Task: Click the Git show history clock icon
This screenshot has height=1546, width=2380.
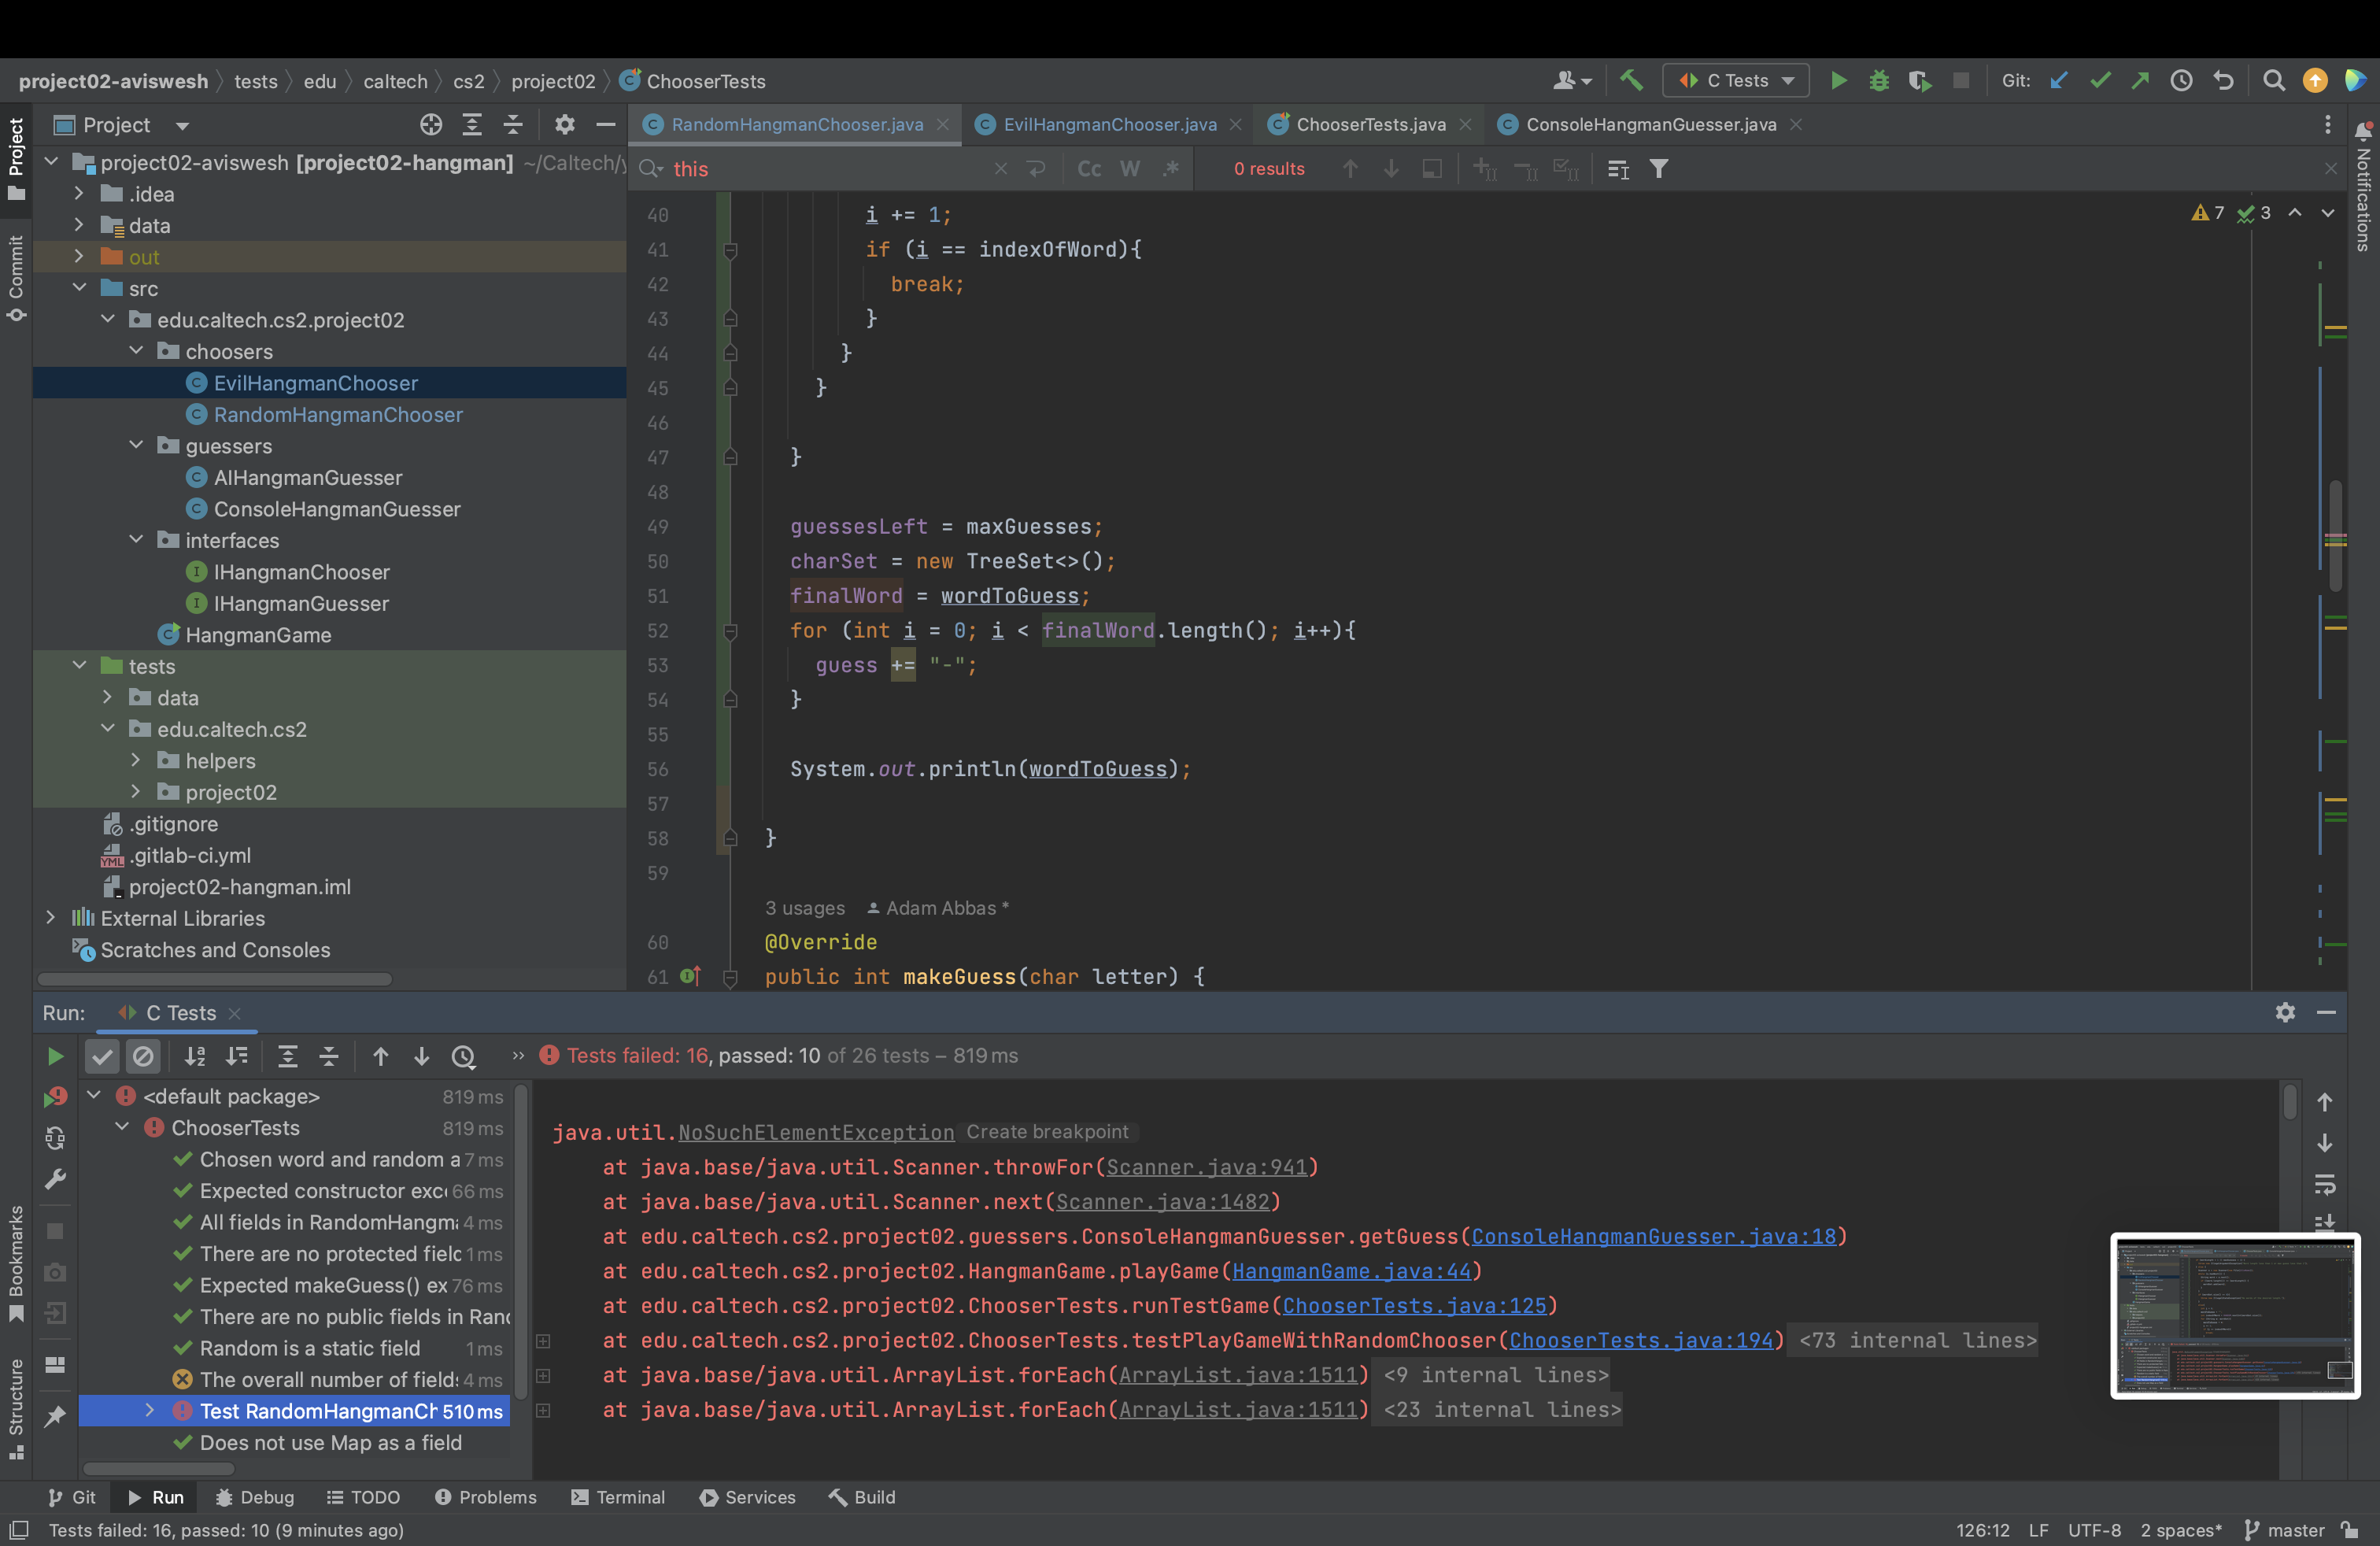Action: click(x=2181, y=81)
